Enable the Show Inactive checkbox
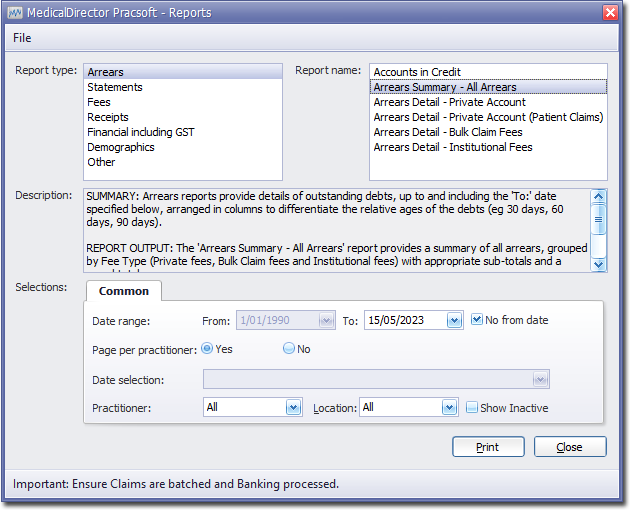This screenshot has width=631, height=511. pos(472,407)
